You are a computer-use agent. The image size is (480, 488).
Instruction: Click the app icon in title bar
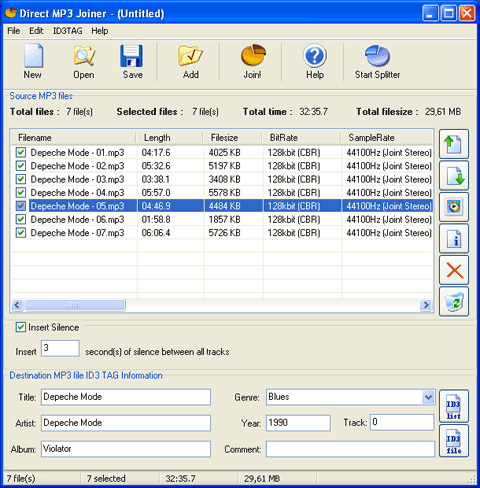[x=11, y=13]
